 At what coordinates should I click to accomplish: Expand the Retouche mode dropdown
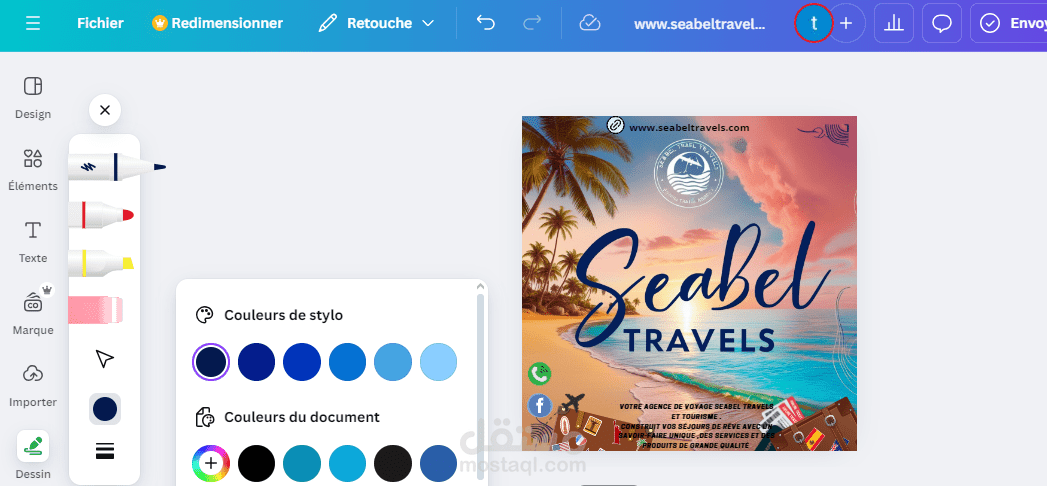377,23
